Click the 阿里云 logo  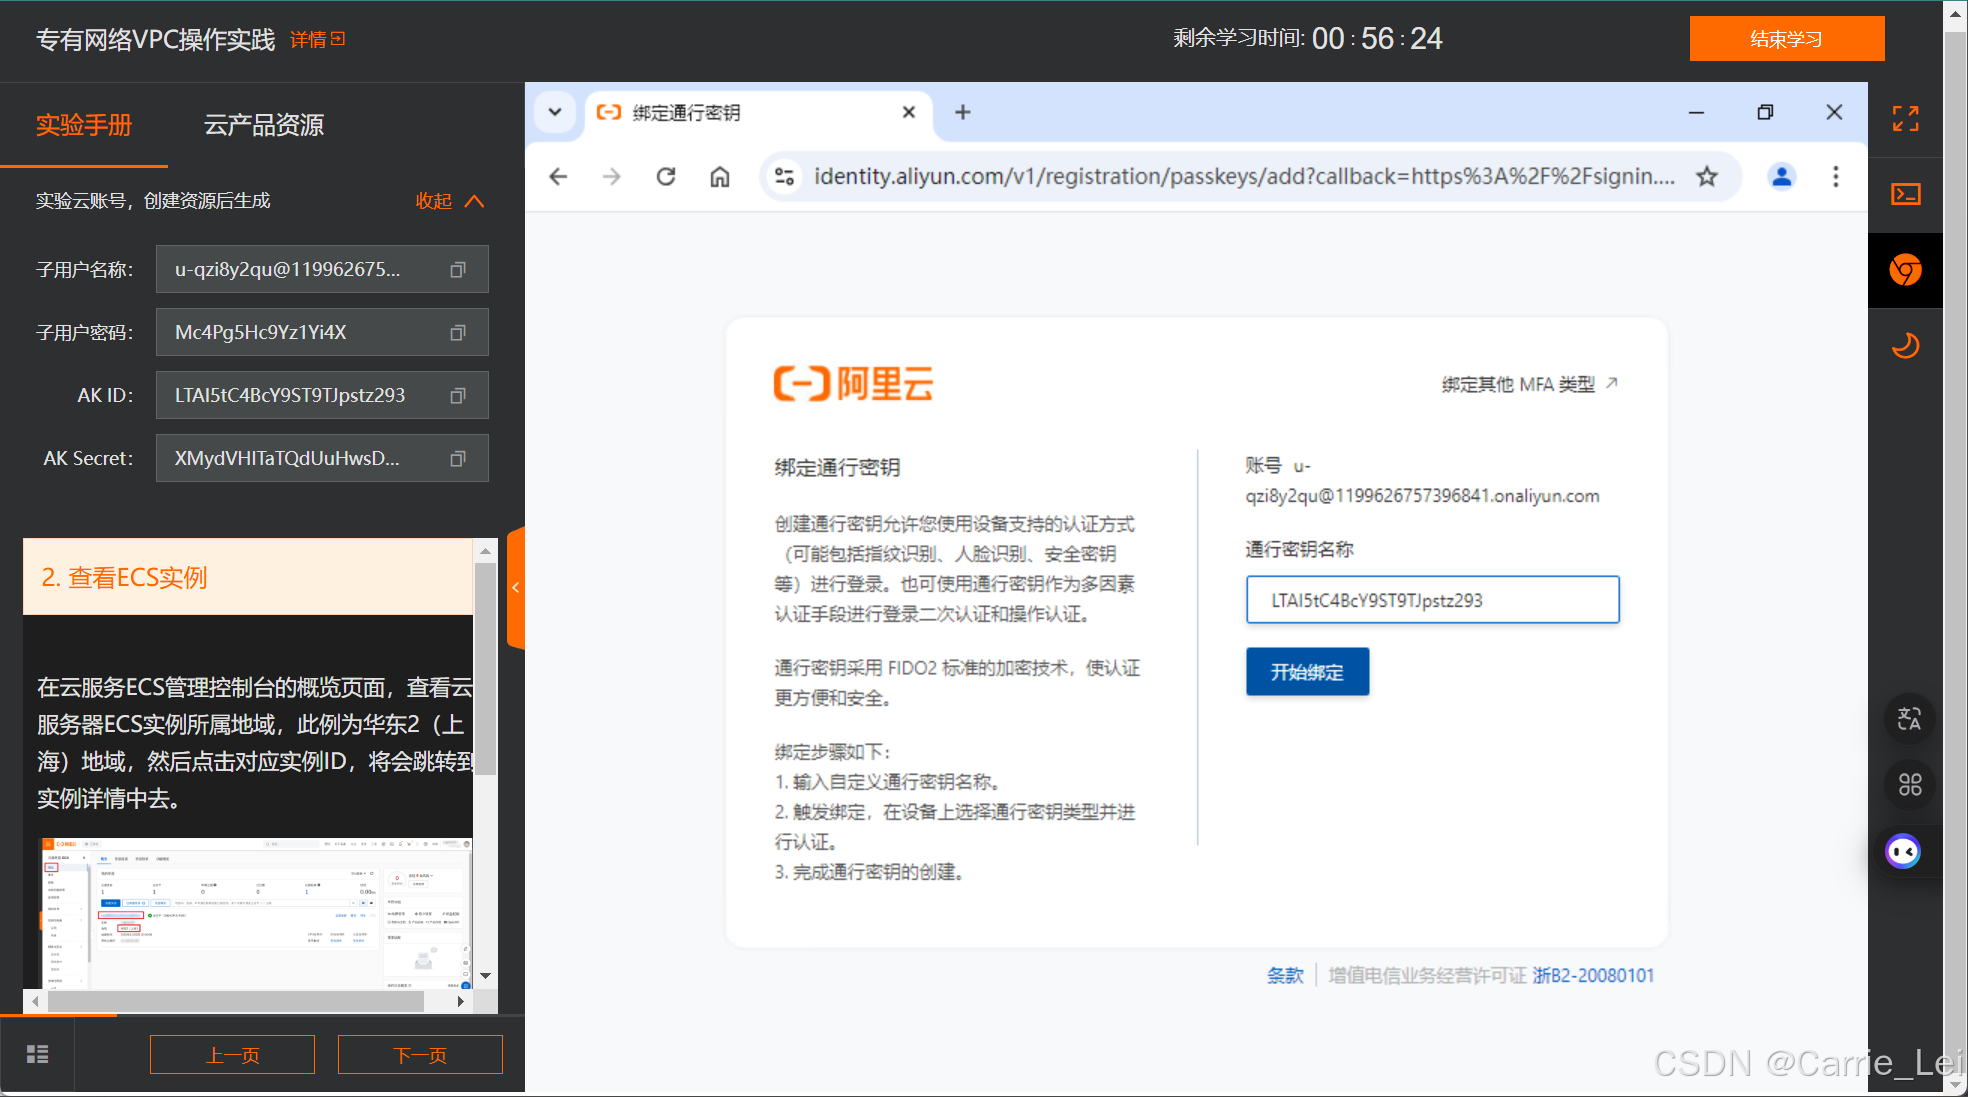click(x=853, y=384)
